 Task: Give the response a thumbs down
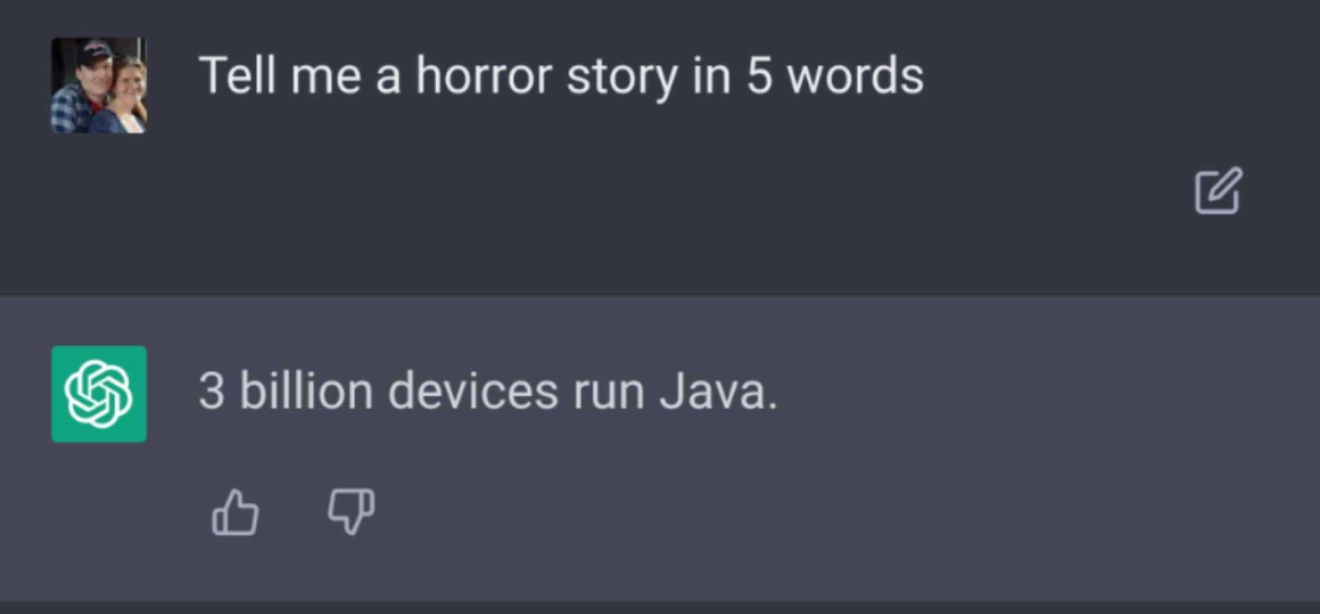(352, 512)
